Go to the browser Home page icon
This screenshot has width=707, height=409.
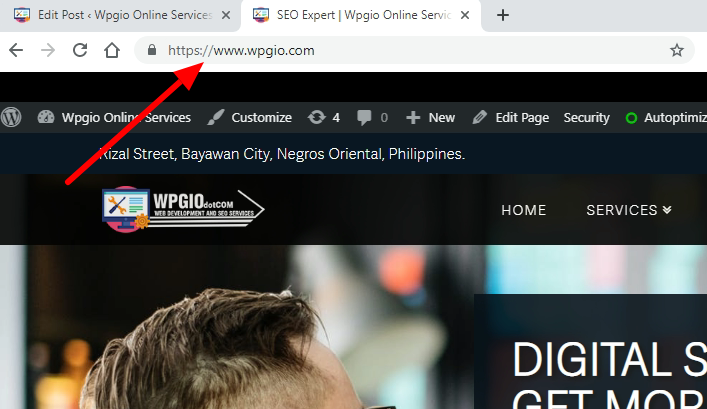[x=112, y=50]
